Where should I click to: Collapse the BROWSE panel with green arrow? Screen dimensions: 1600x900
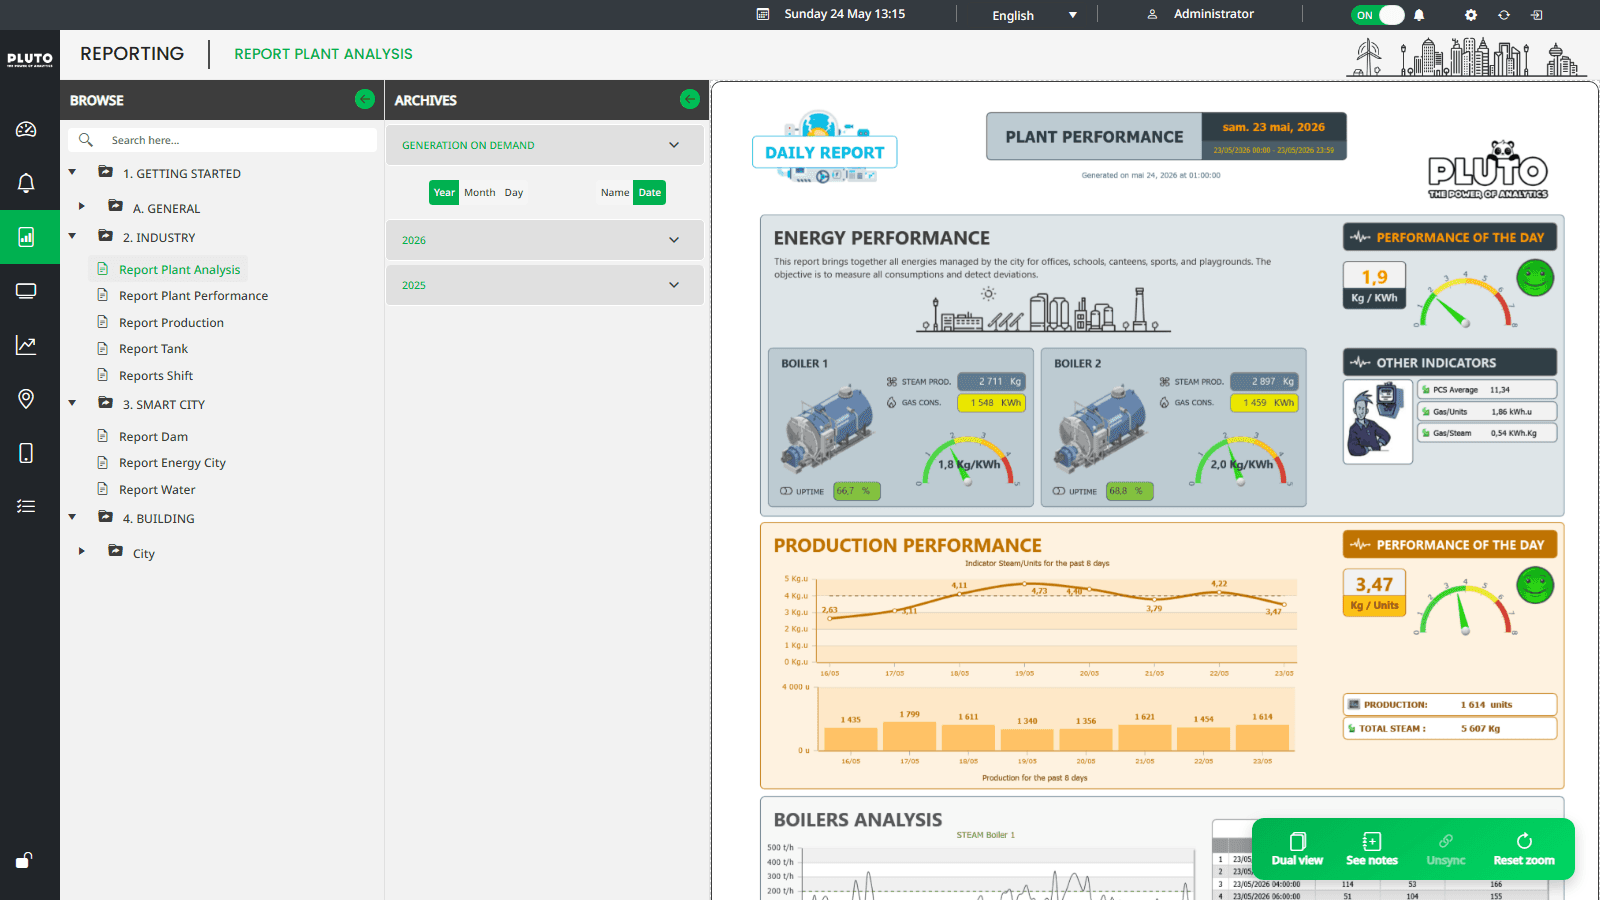pyautogui.click(x=365, y=99)
